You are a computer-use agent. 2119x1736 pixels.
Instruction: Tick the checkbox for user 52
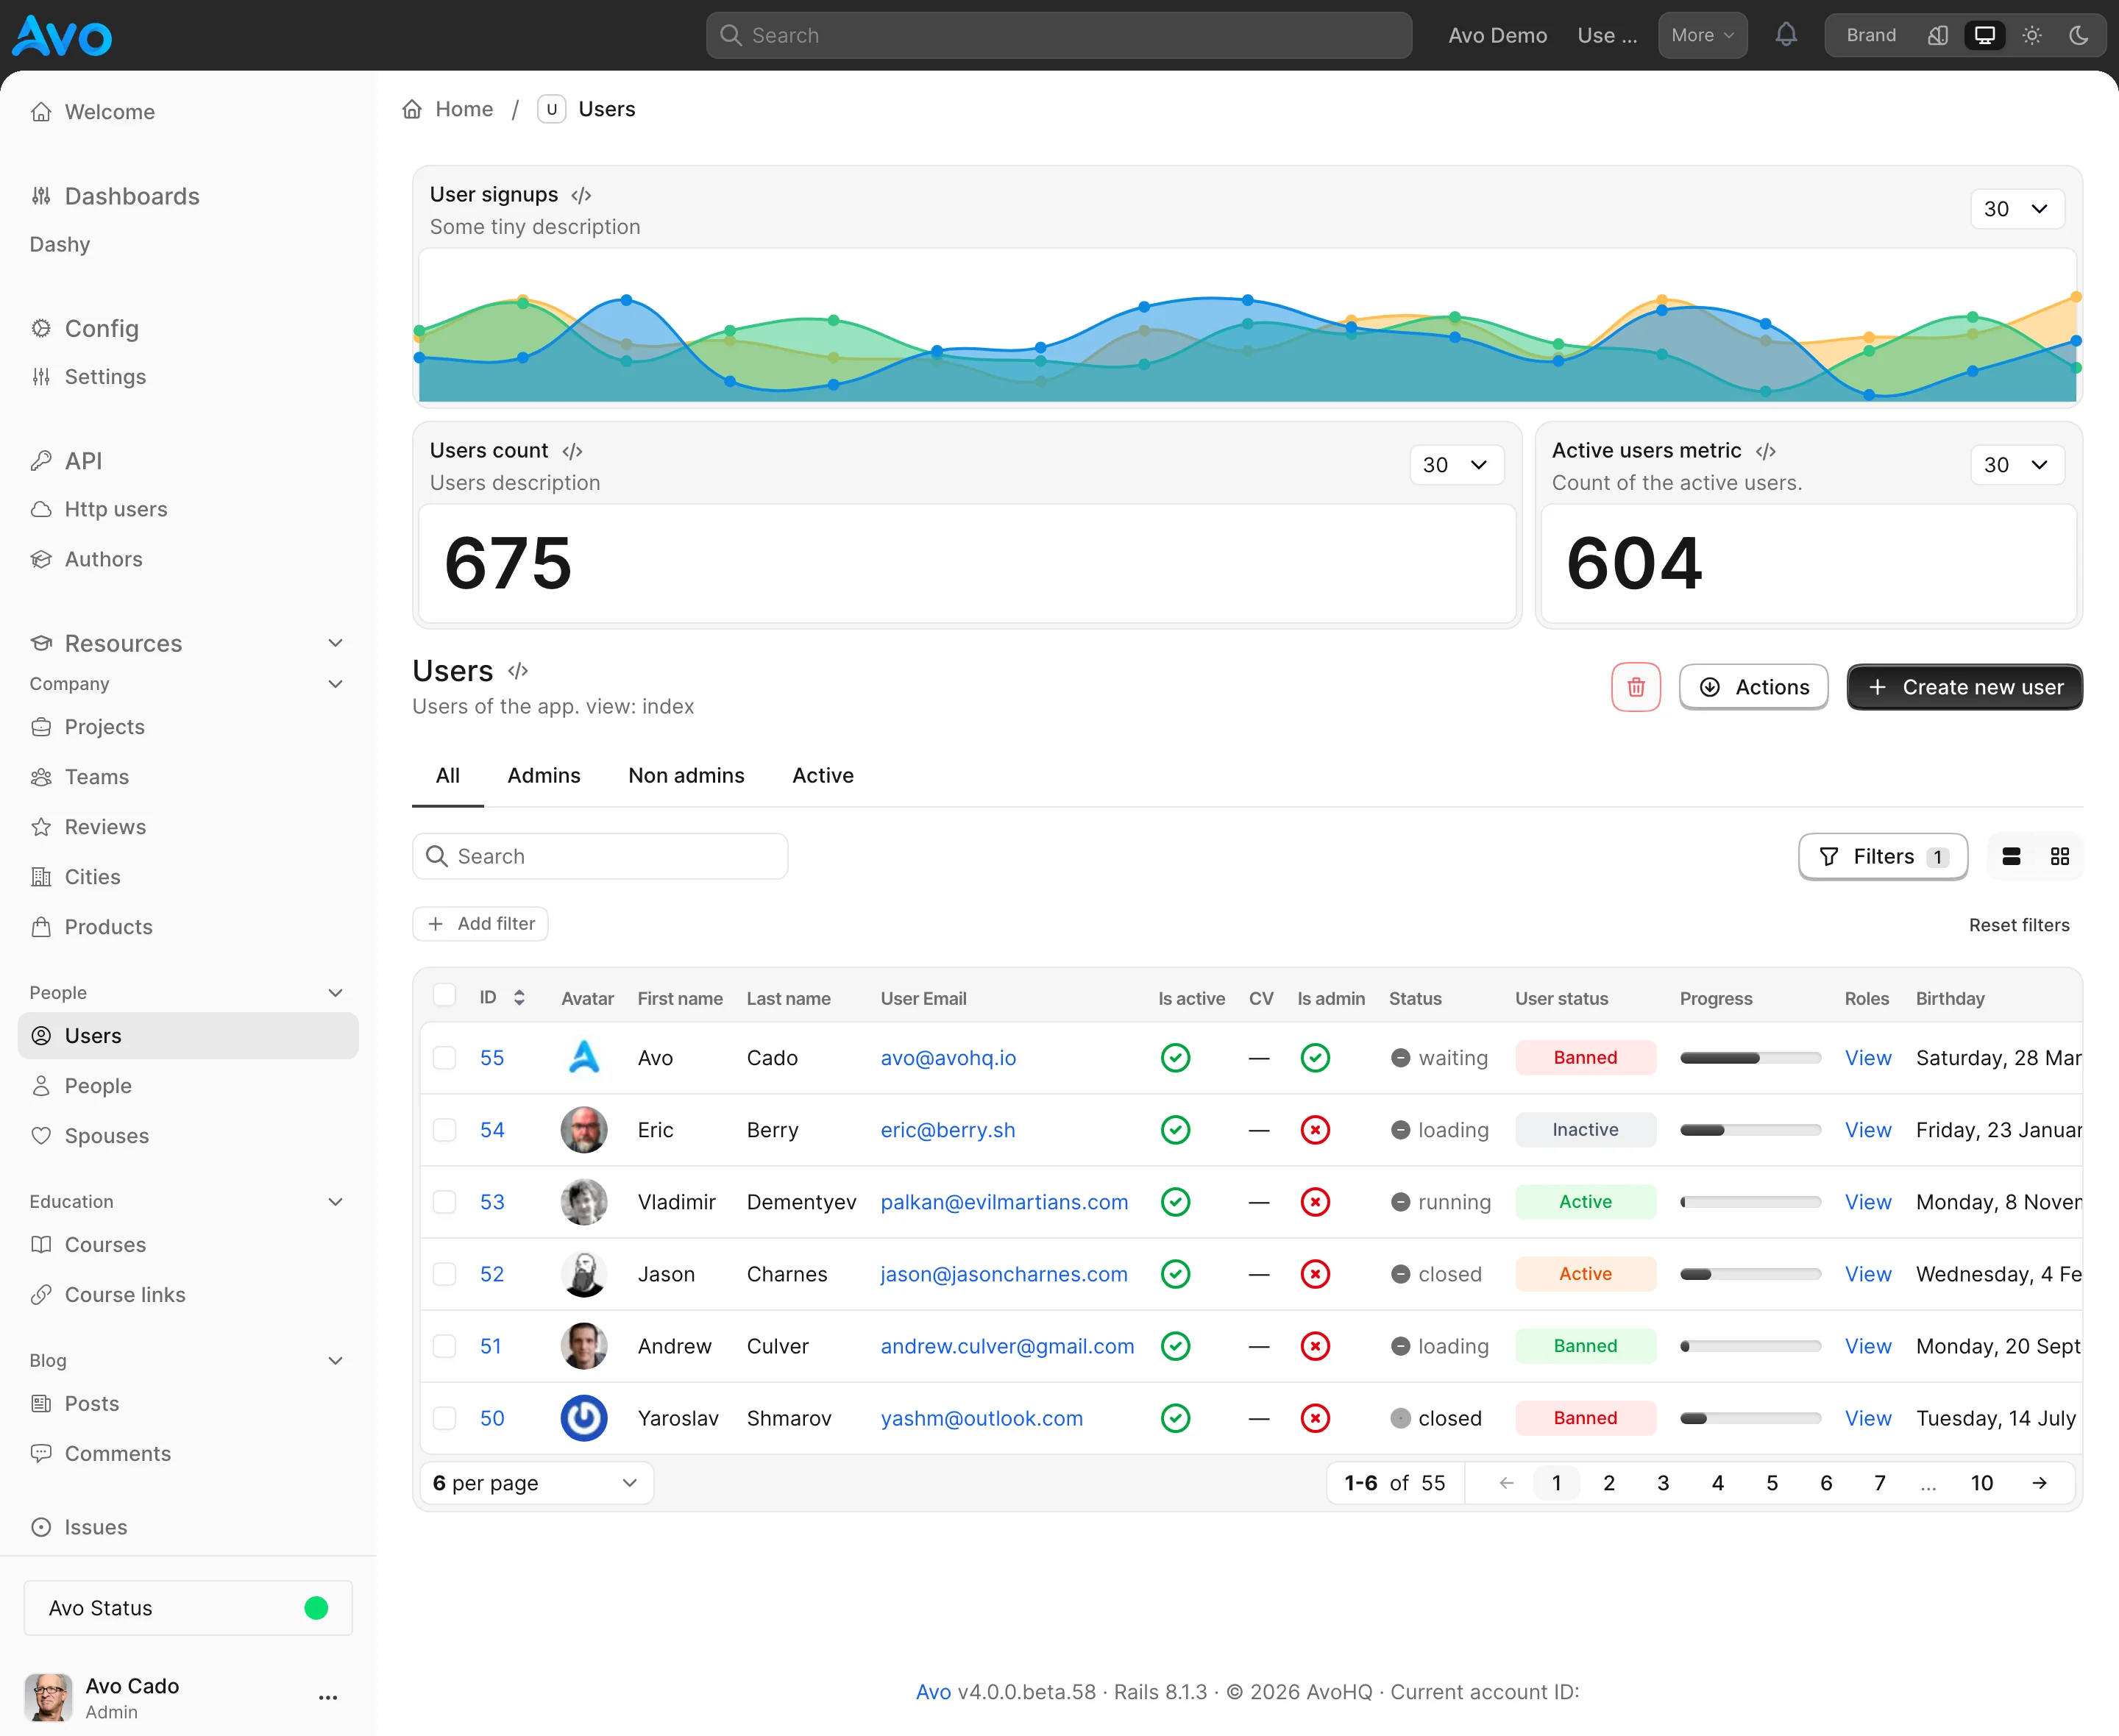444,1274
